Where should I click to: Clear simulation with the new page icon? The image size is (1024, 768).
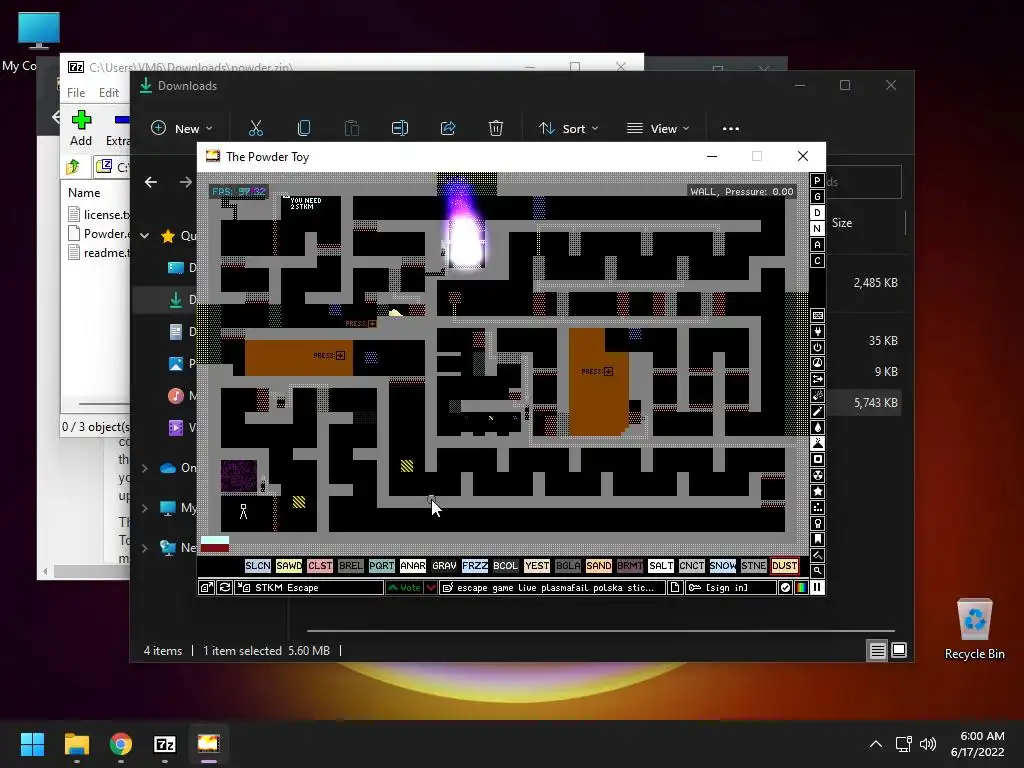click(675, 588)
